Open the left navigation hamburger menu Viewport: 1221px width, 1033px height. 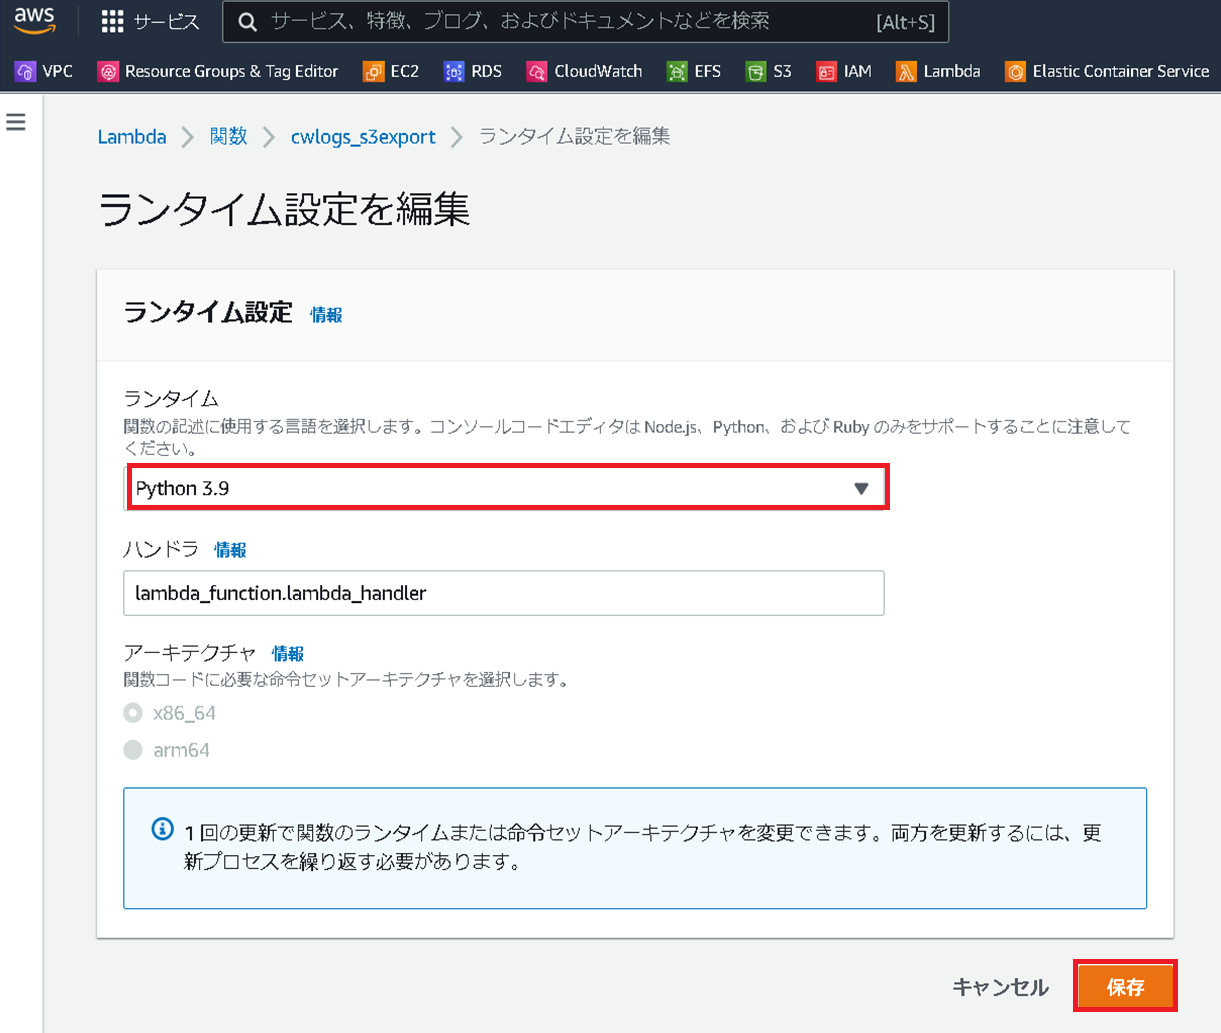(x=15, y=122)
